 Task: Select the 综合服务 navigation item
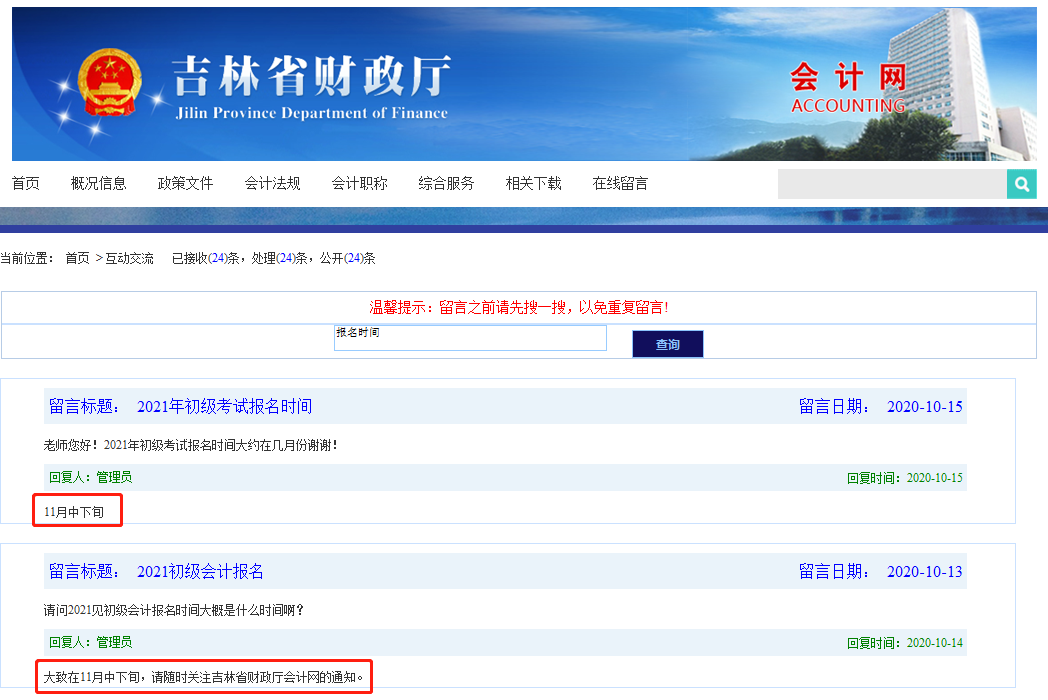pyautogui.click(x=446, y=184)
